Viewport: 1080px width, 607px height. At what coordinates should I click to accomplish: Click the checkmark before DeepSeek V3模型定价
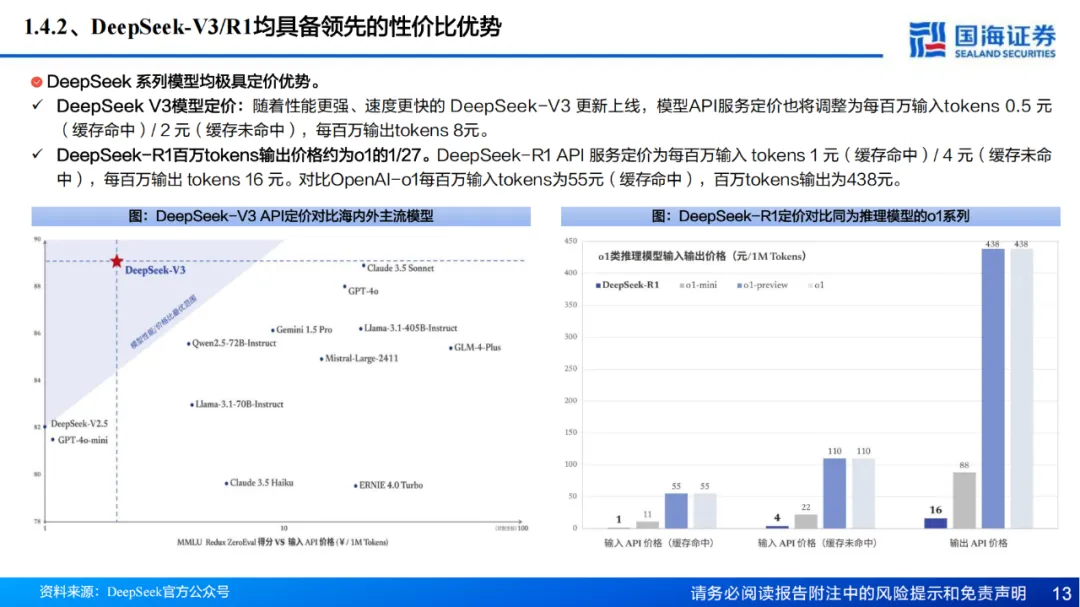click(38, 105)
